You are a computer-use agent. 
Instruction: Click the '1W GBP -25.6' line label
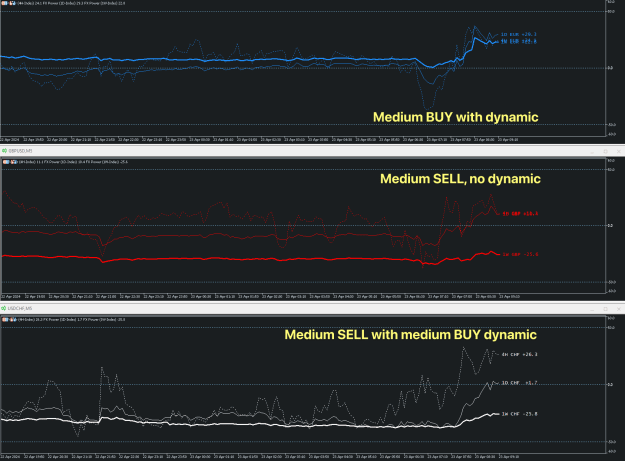point(520,254)
